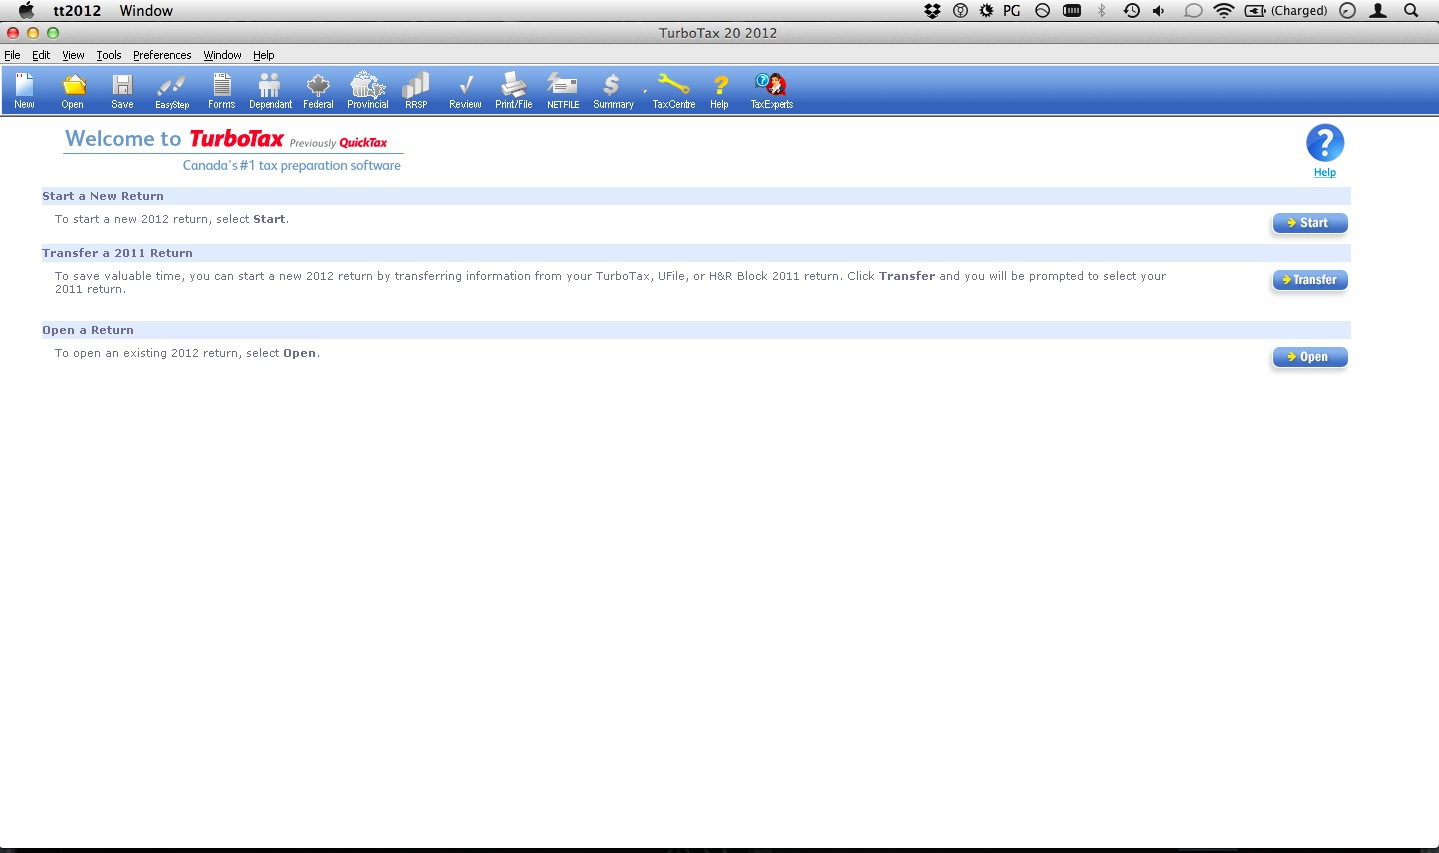Click the Bluetooth menu bar icon
This screenshot has height=853, width=1439.
point(1102,10)
